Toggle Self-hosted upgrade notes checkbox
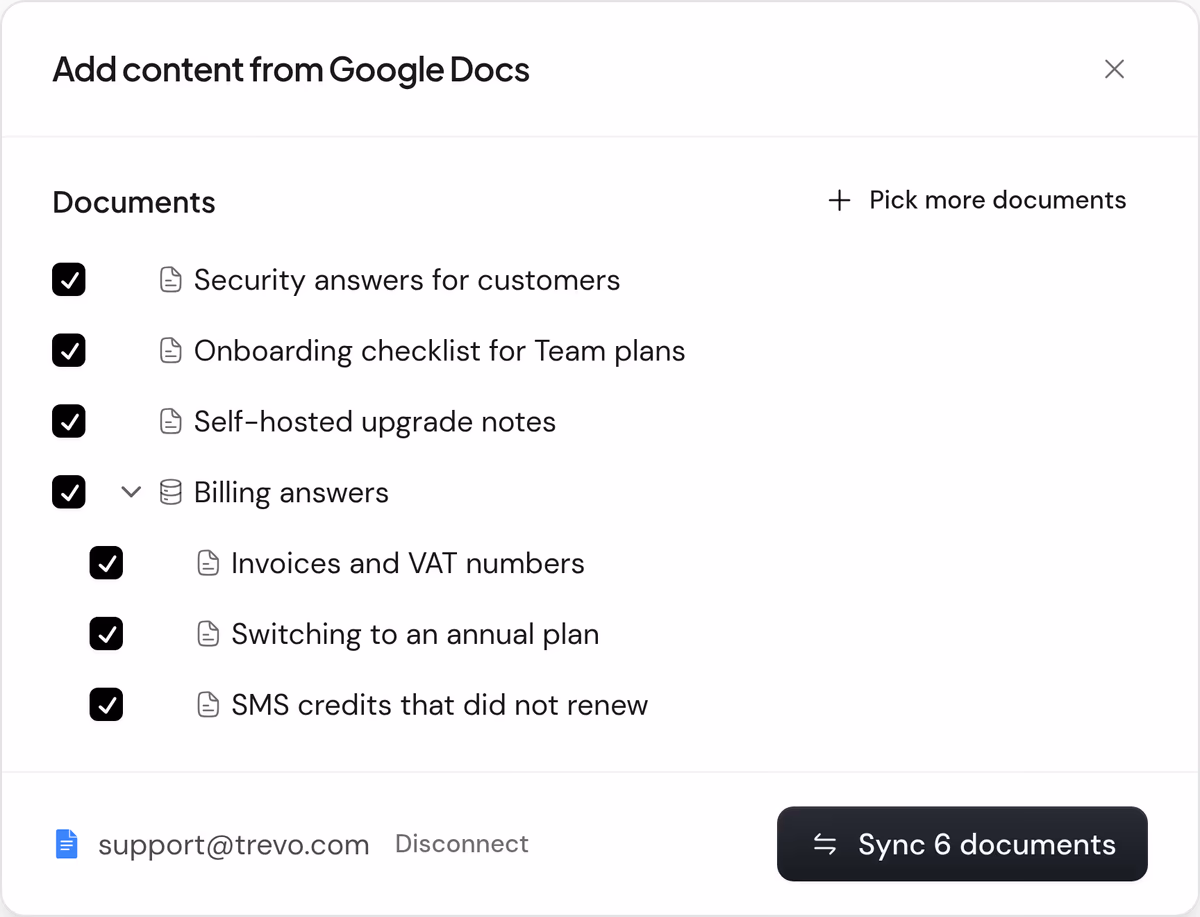 (x=69, y=422)
